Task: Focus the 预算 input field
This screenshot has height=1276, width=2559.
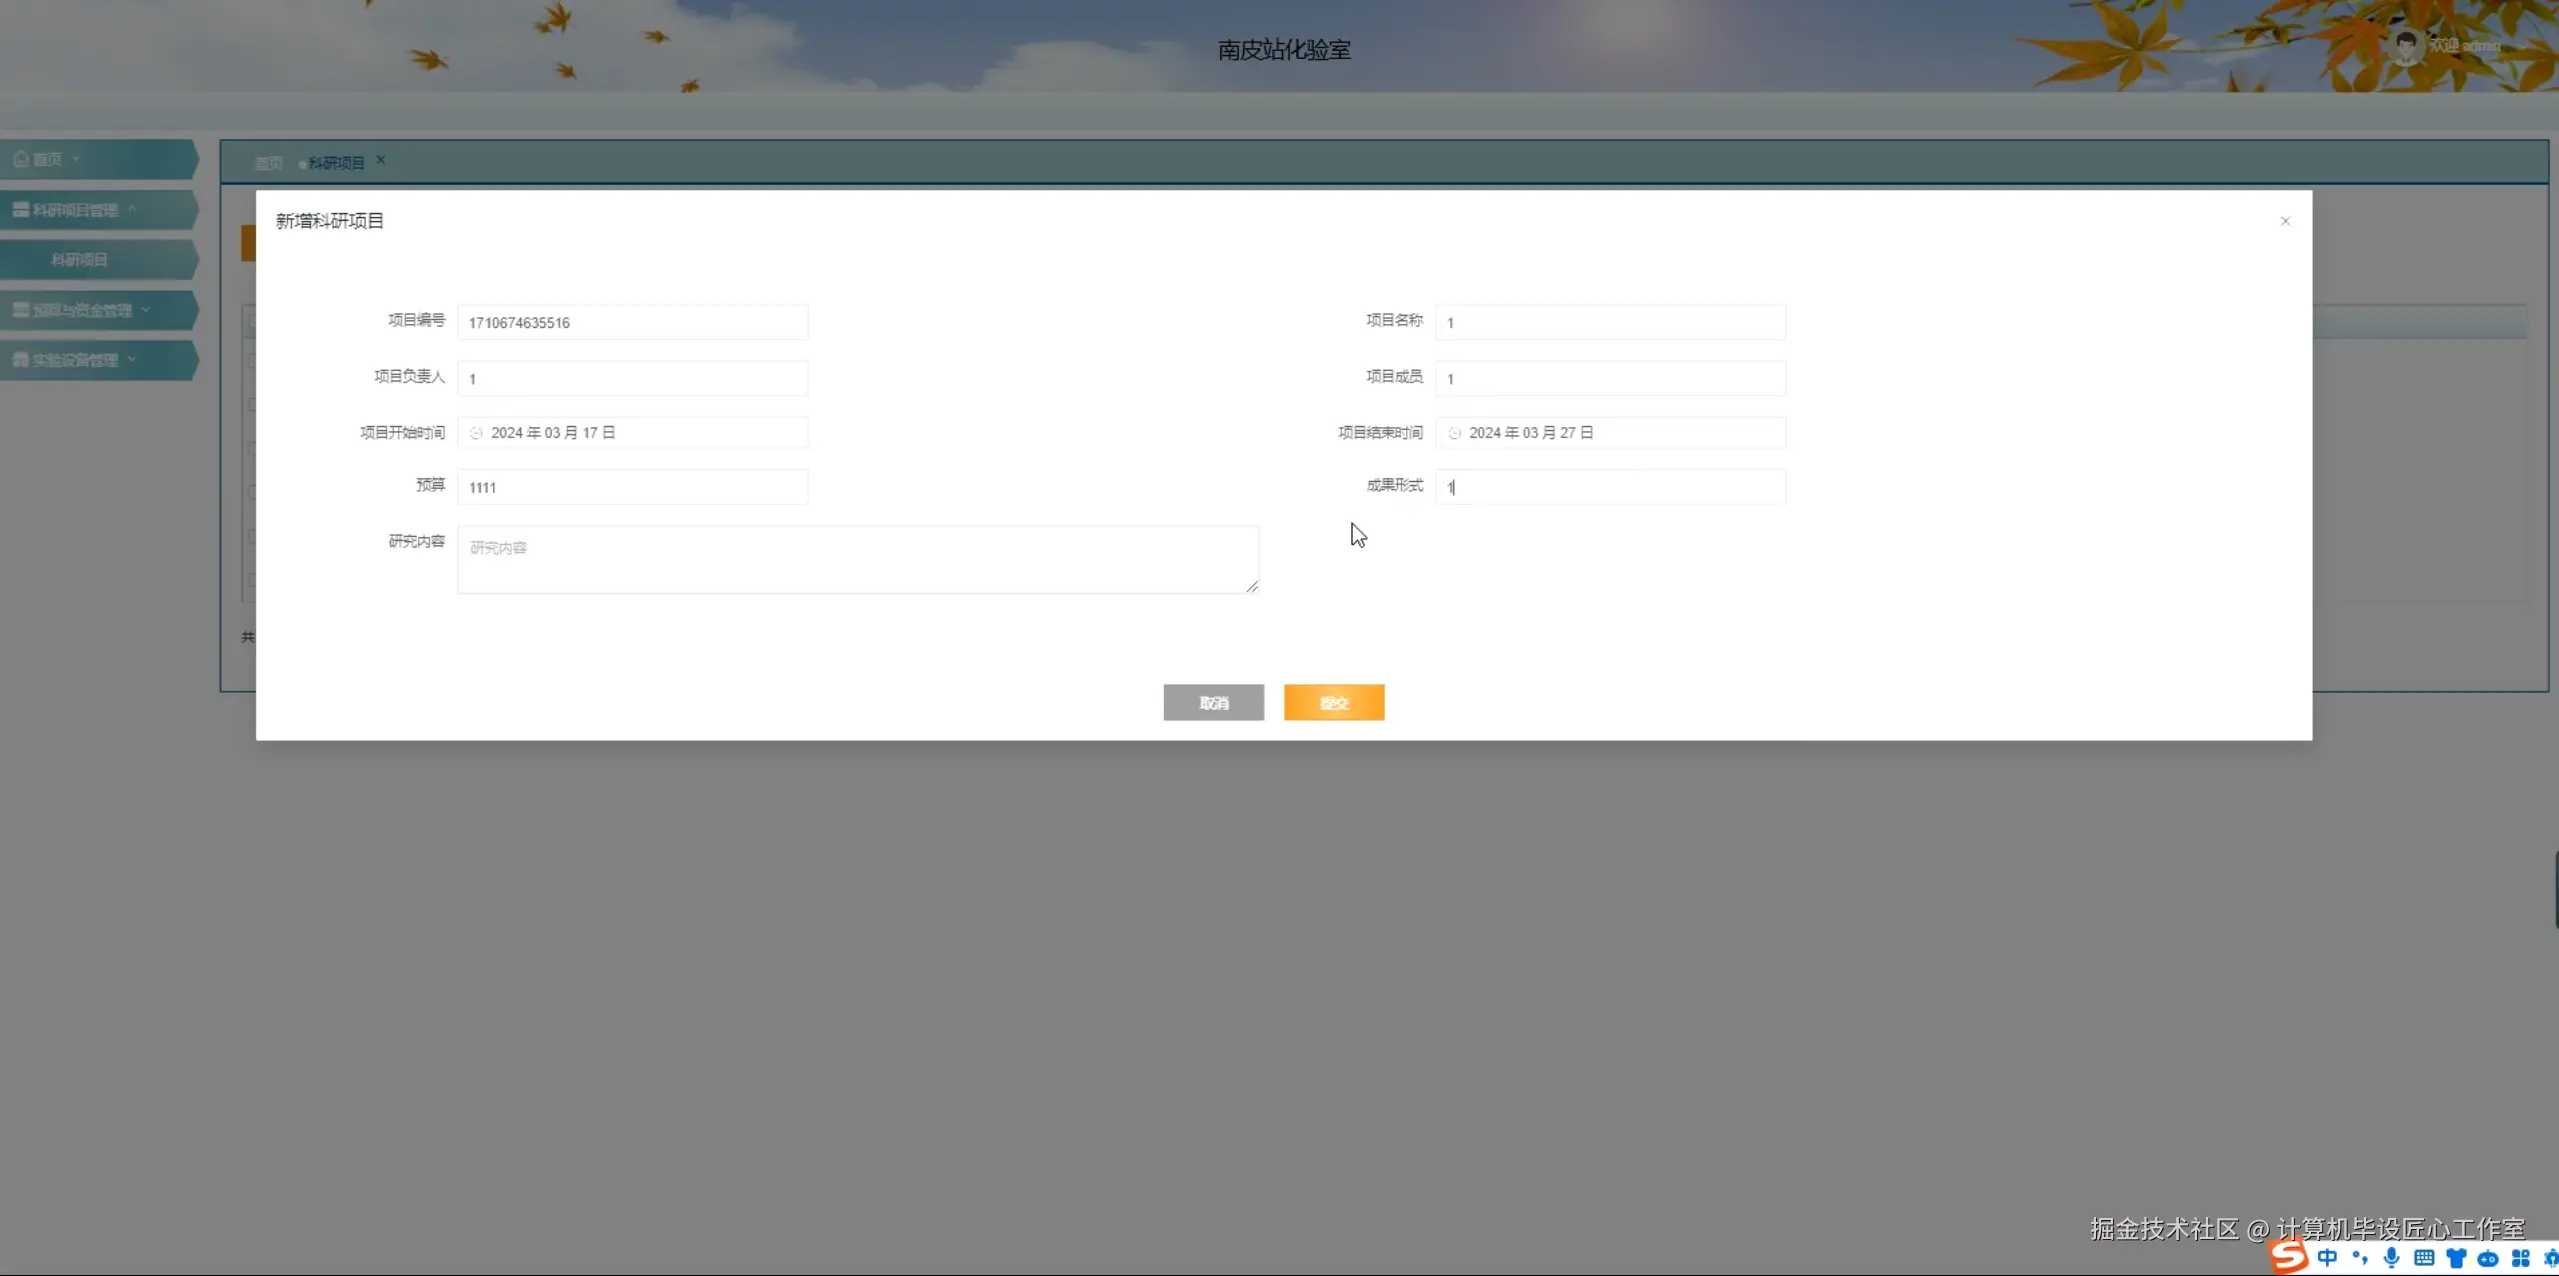Action: click(632, 487)
